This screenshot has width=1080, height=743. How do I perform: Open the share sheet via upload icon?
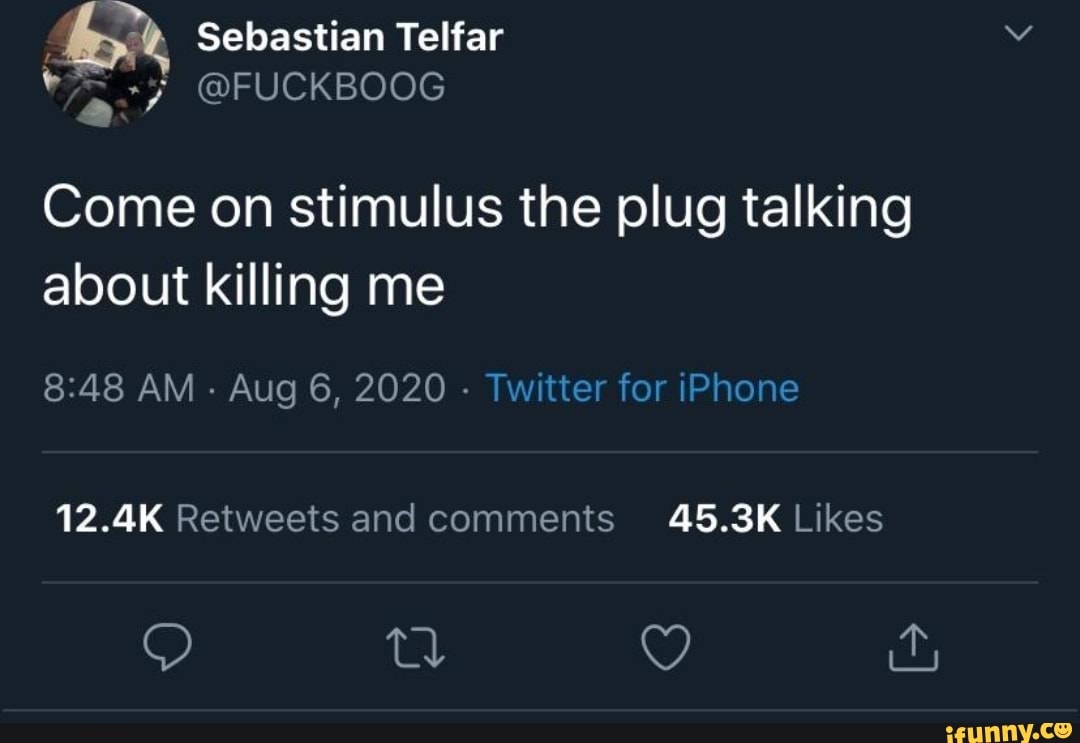click(911, 646)
